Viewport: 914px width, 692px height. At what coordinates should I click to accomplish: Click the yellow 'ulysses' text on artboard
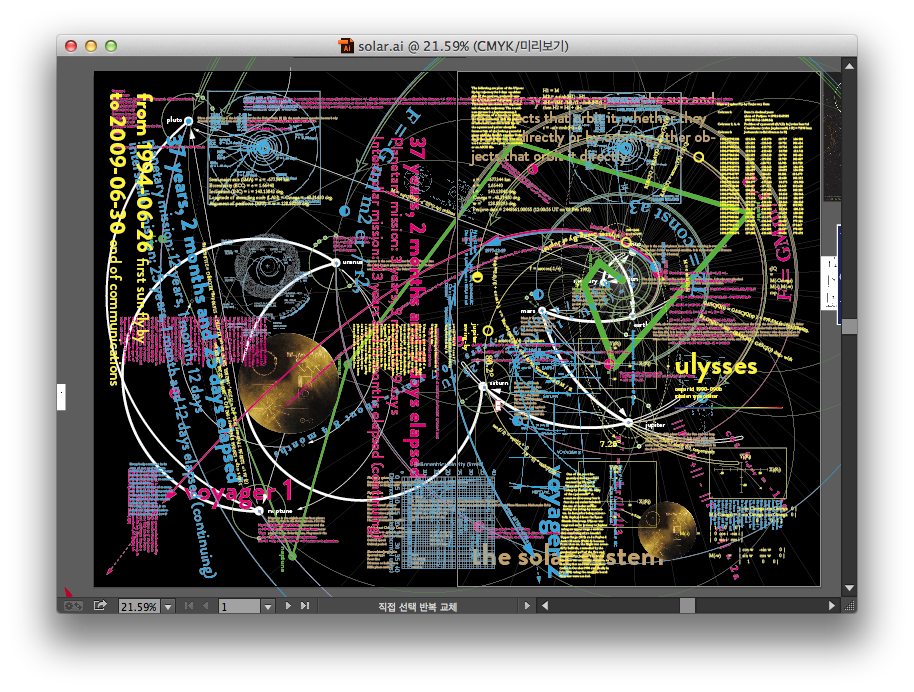716,367
